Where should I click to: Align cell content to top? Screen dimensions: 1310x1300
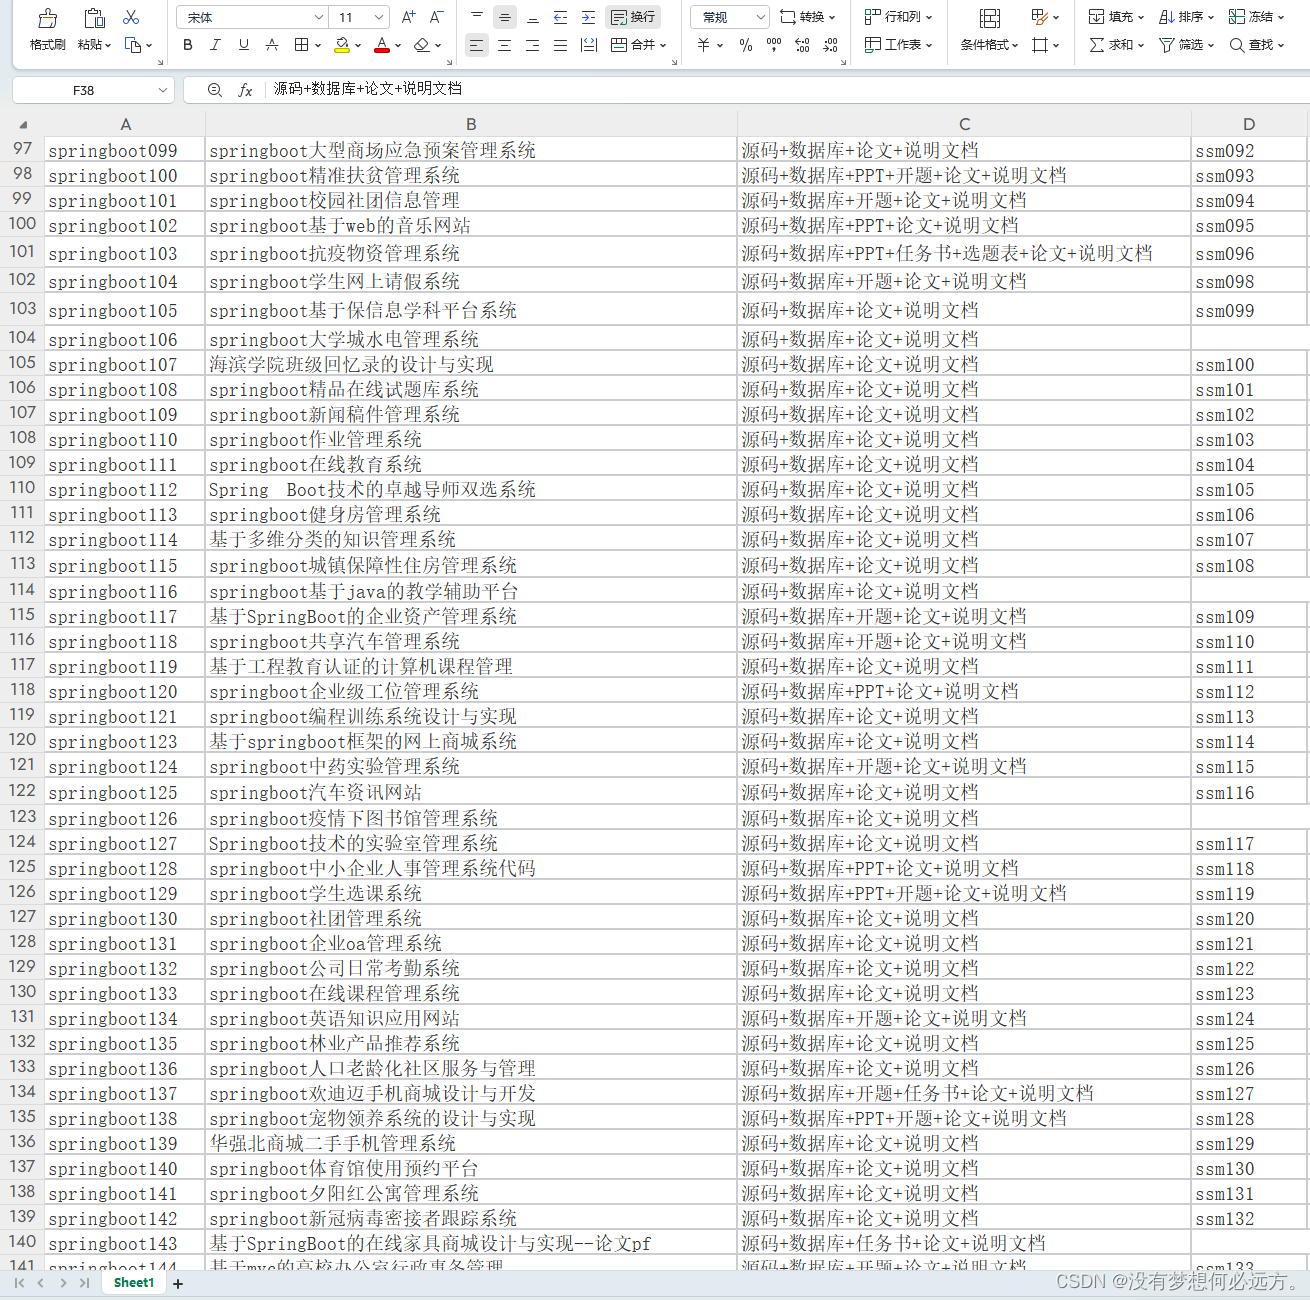tap(477, 17)
